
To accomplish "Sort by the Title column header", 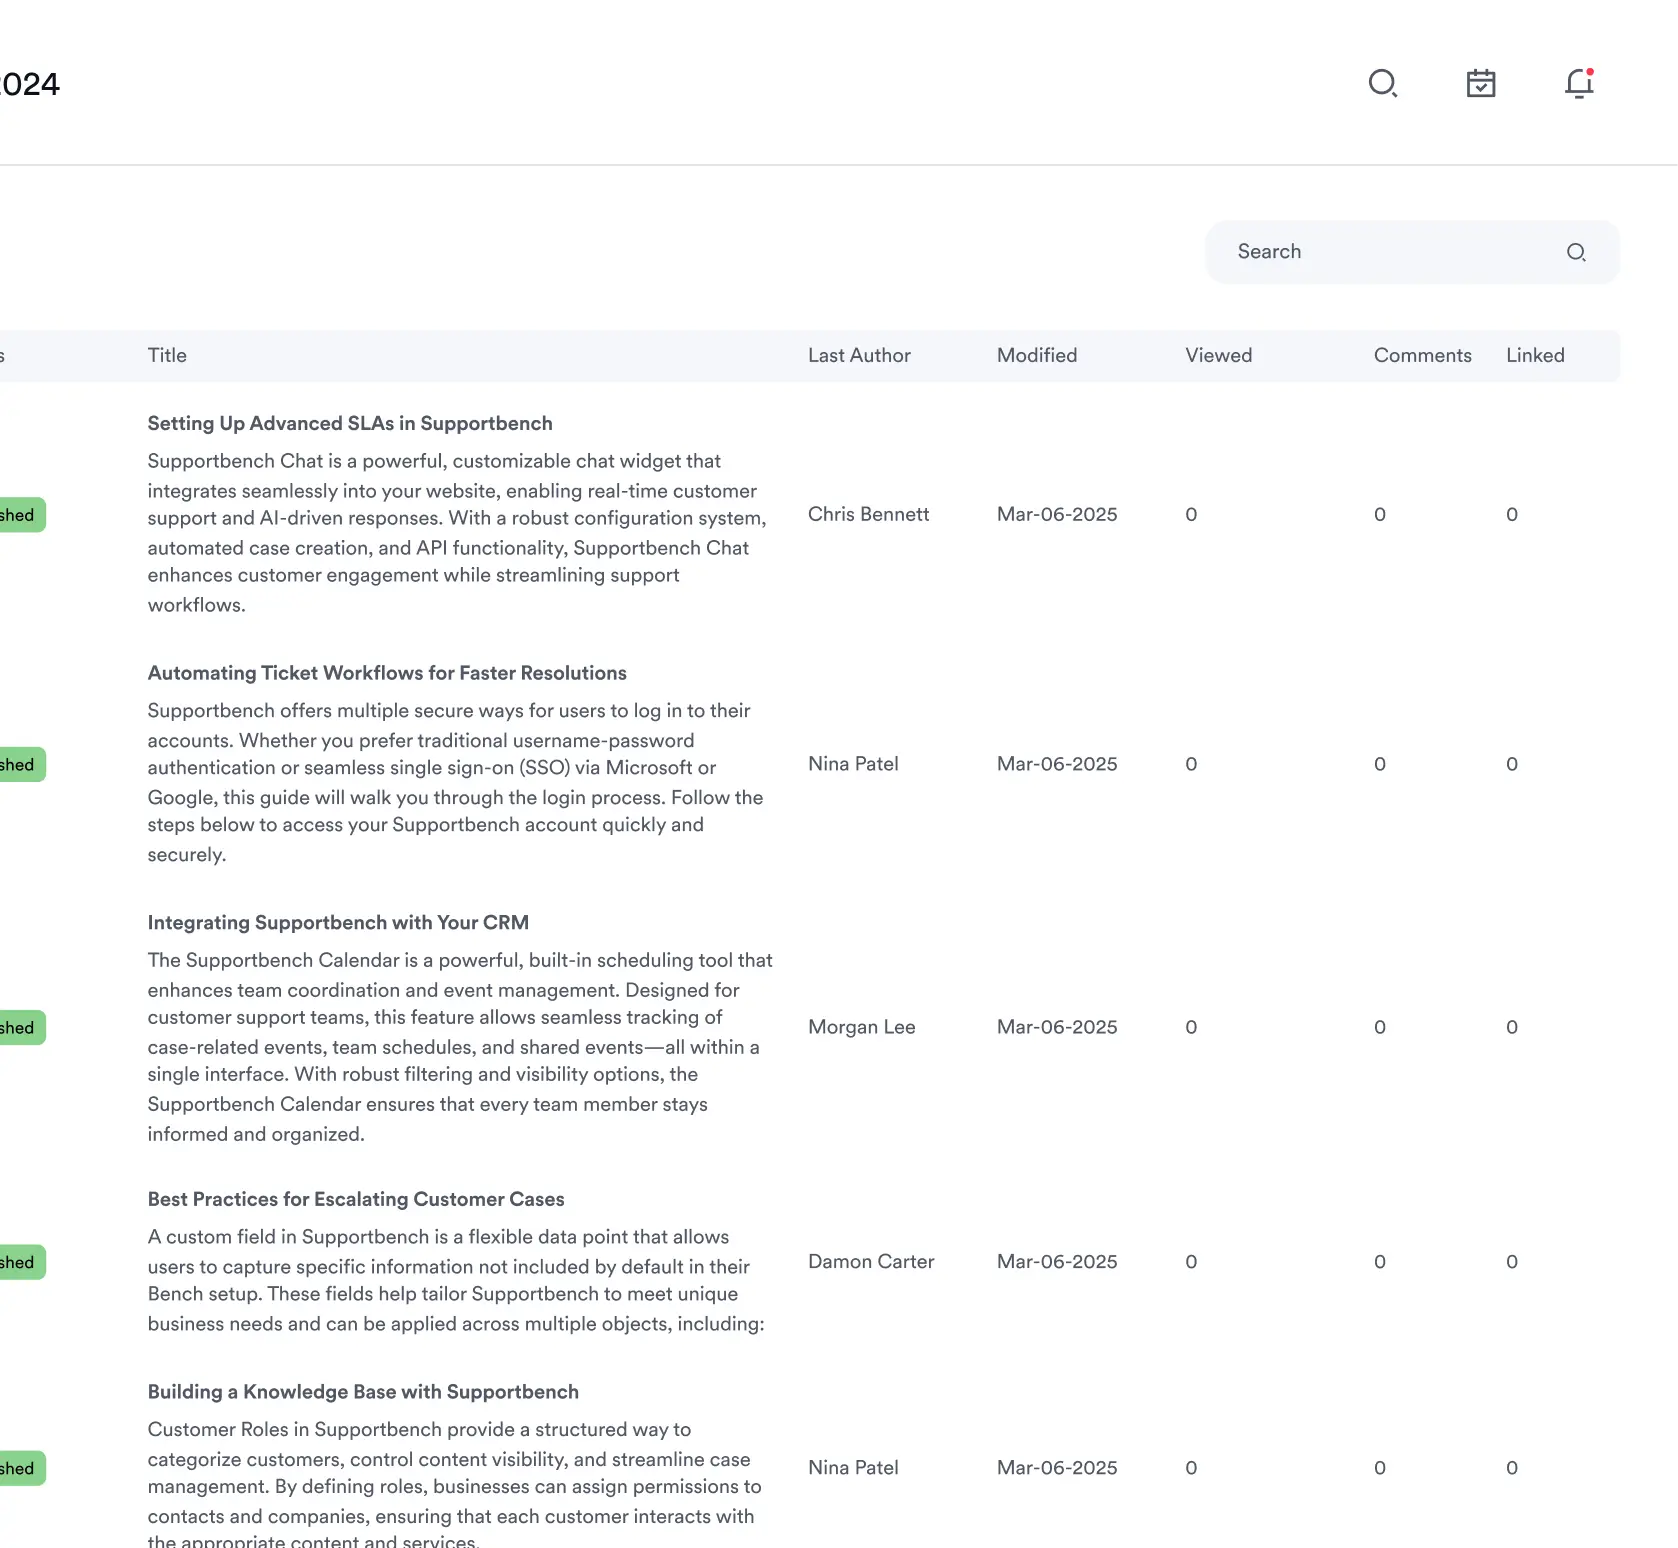I will pyautogui.click(x=167, y=355).
